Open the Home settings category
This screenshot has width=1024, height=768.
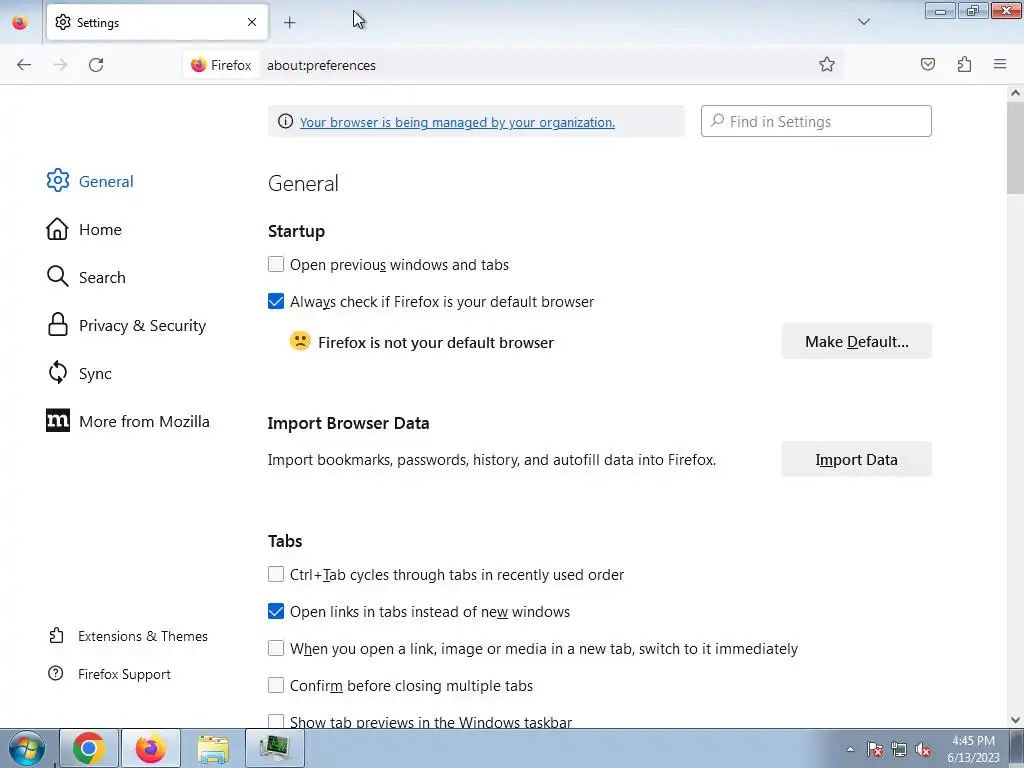tap(84, 229)
